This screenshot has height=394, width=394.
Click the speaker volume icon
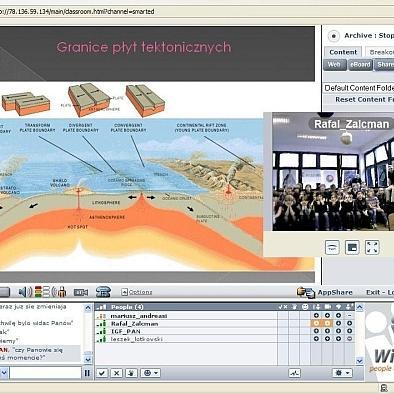pos(25,292)
